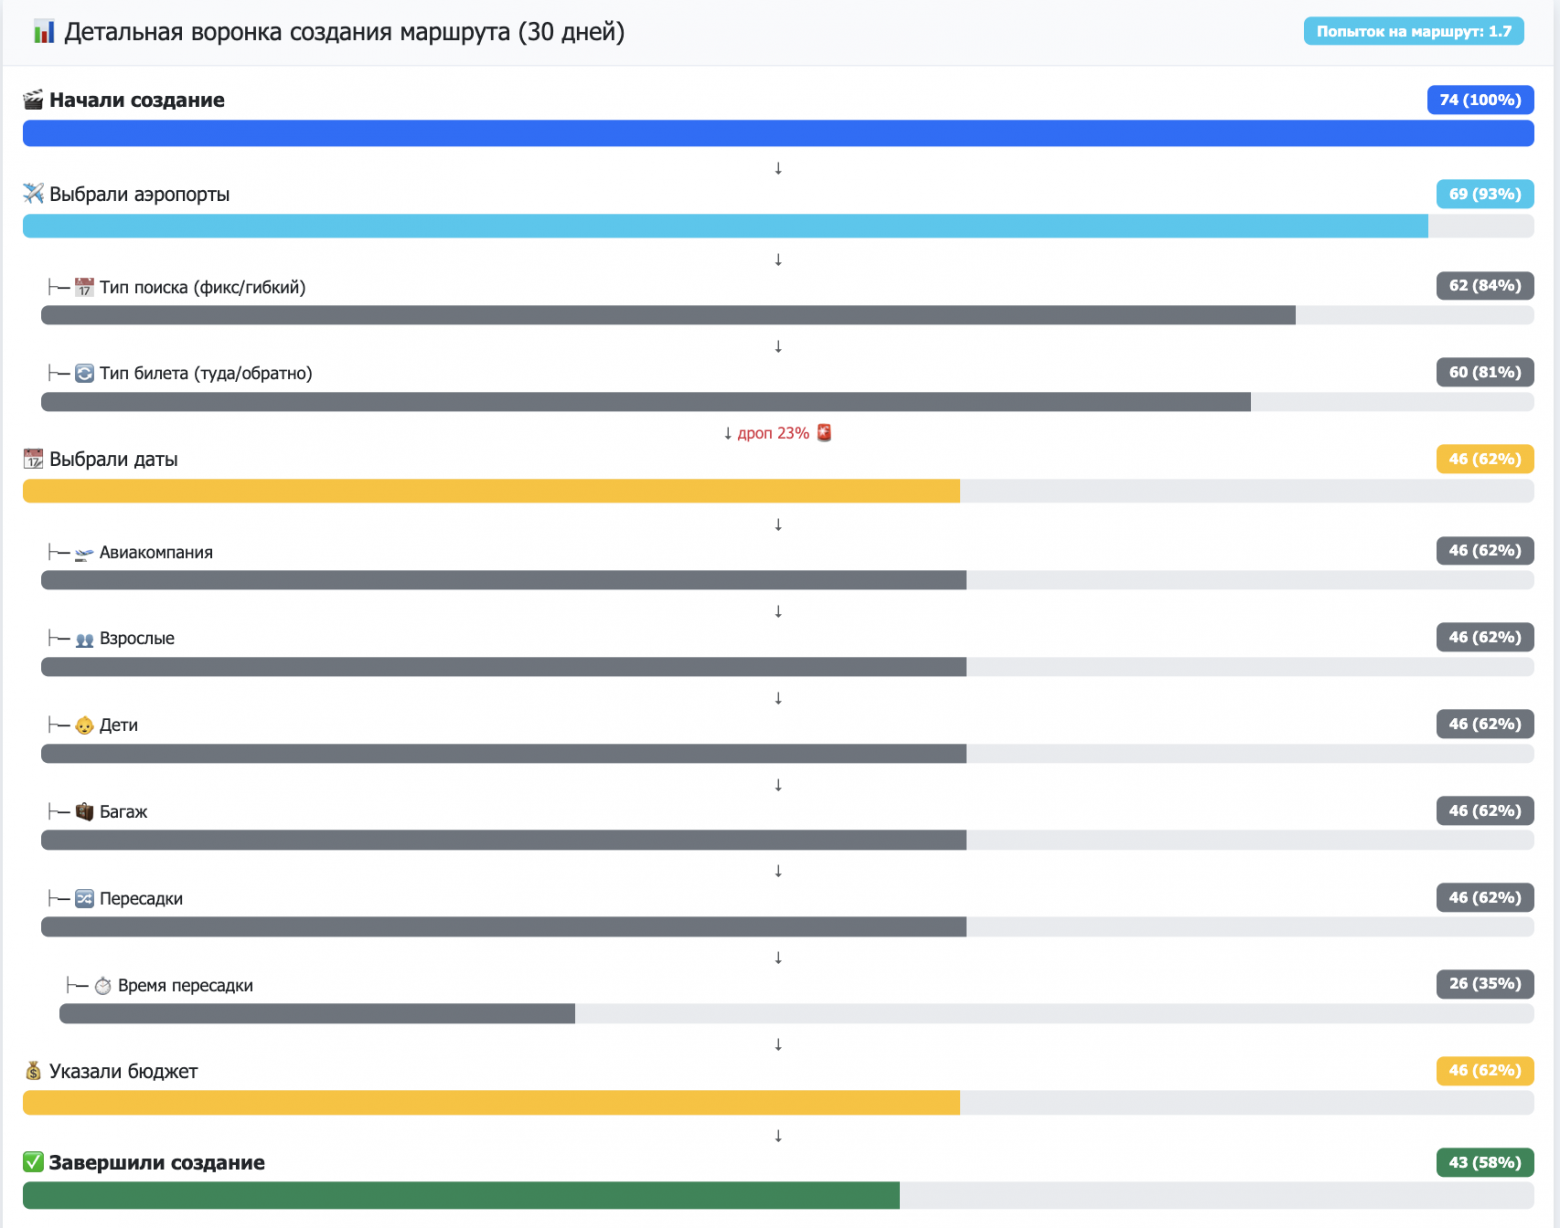
Task: Click the 74 (100%) badge
Action: tap(1480, 100)
